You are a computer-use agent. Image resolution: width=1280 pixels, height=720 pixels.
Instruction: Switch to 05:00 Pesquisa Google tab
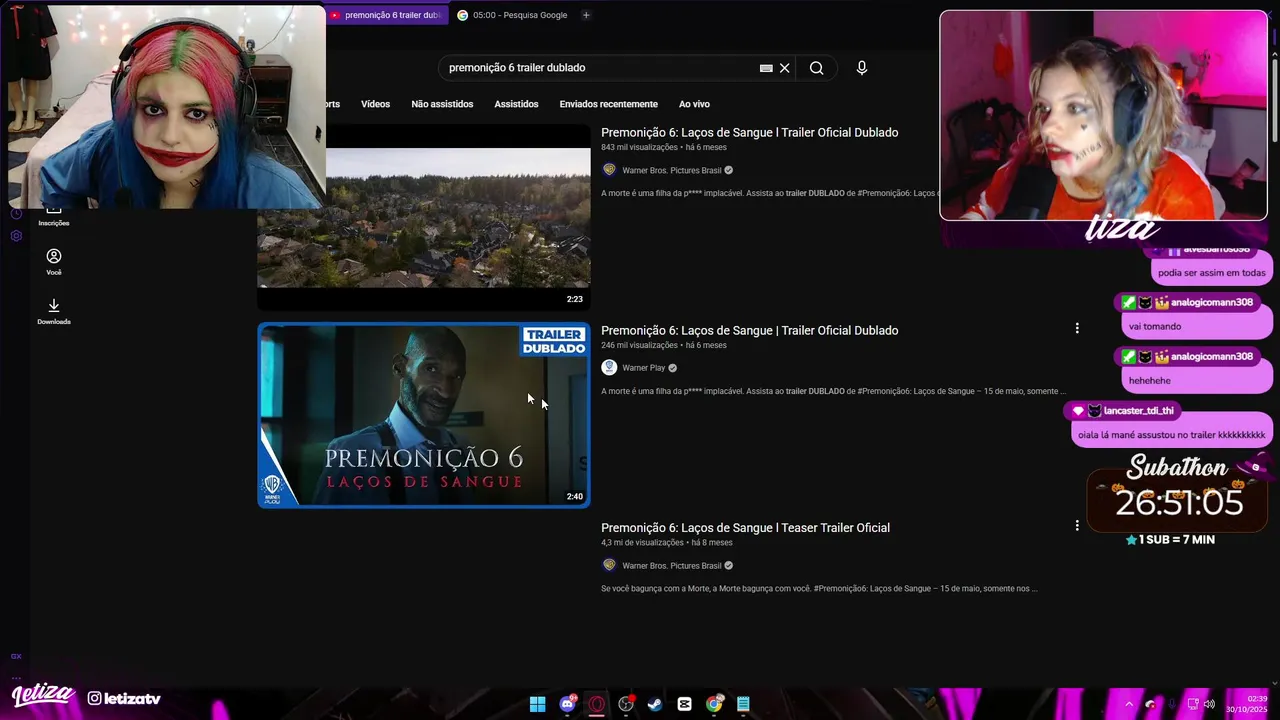(x=512, y=15)
